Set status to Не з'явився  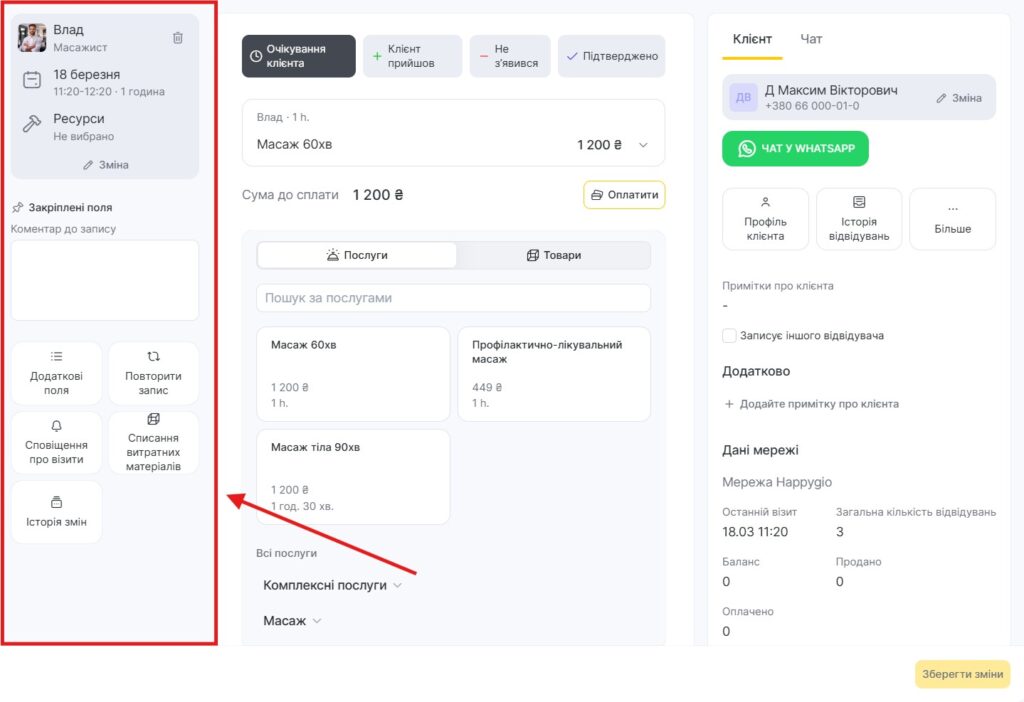tap(510, 56)
